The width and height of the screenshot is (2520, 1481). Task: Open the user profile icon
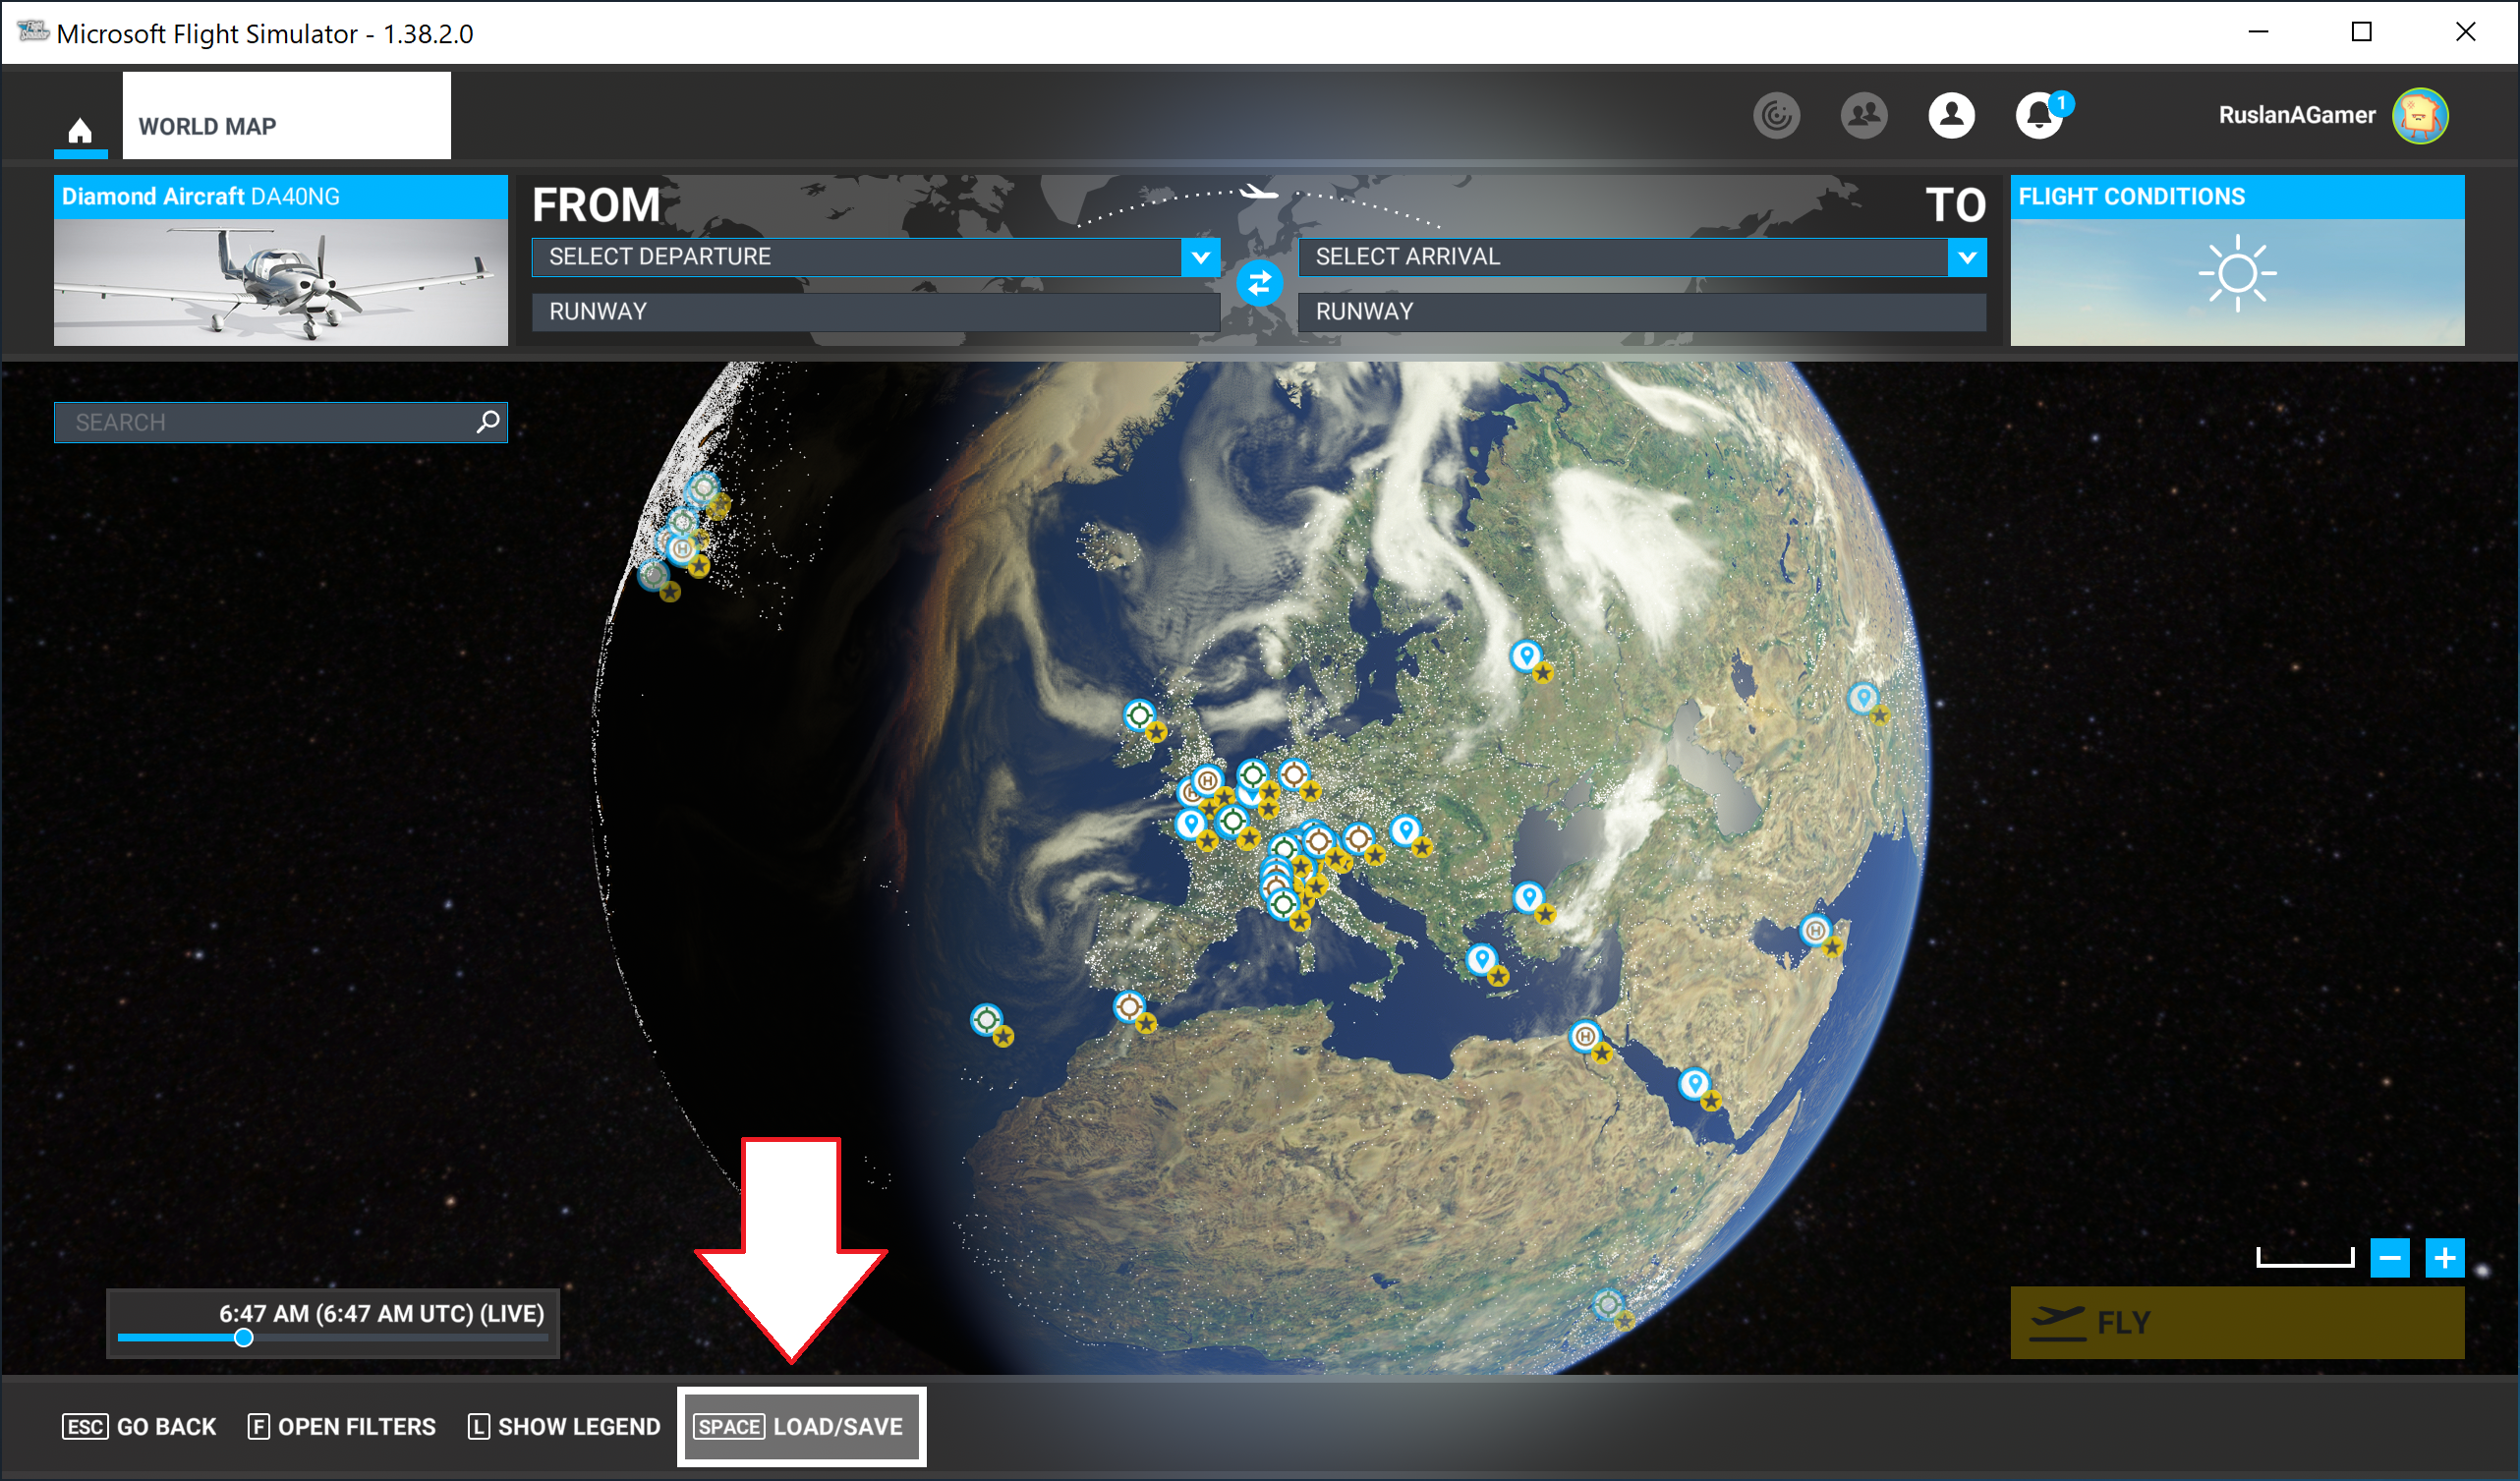[x=1951, y=115]
